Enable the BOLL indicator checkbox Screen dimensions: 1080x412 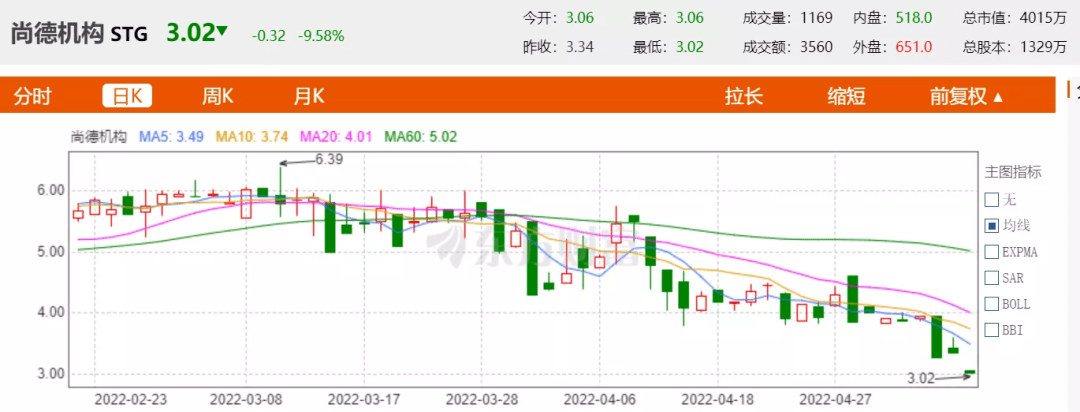(992, 304)
